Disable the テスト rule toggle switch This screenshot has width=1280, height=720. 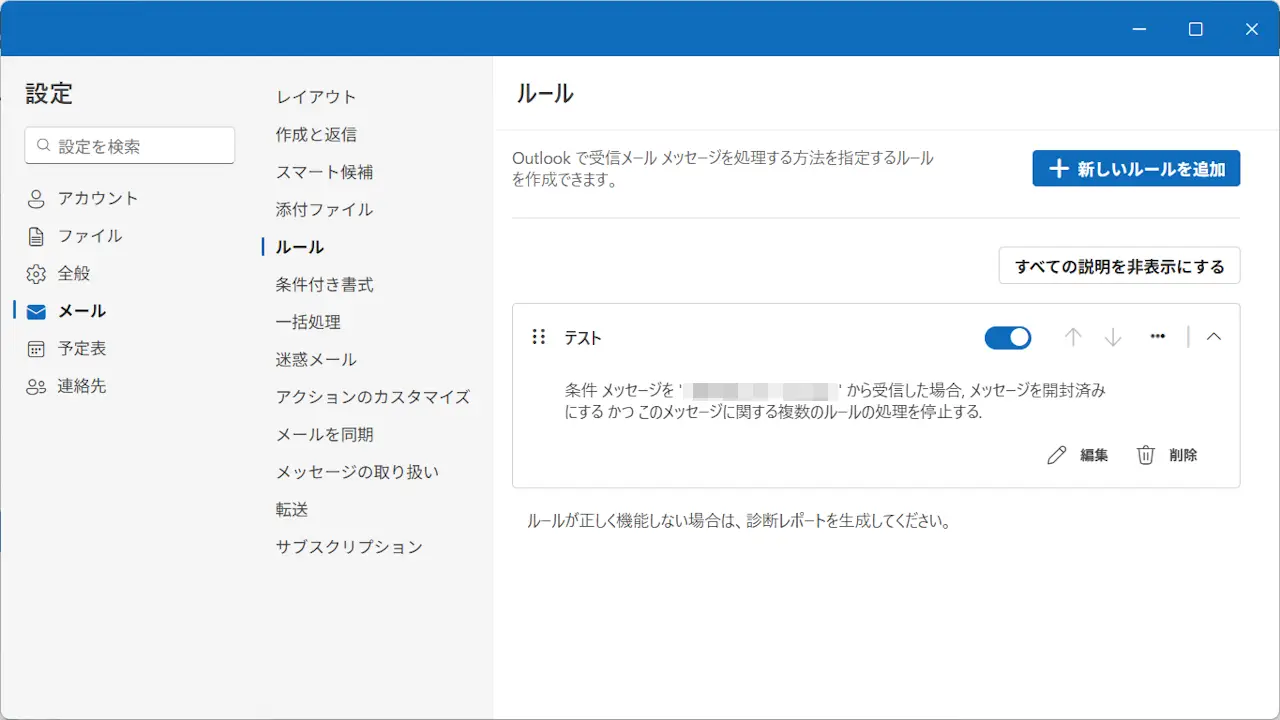tap(1007, 337)
